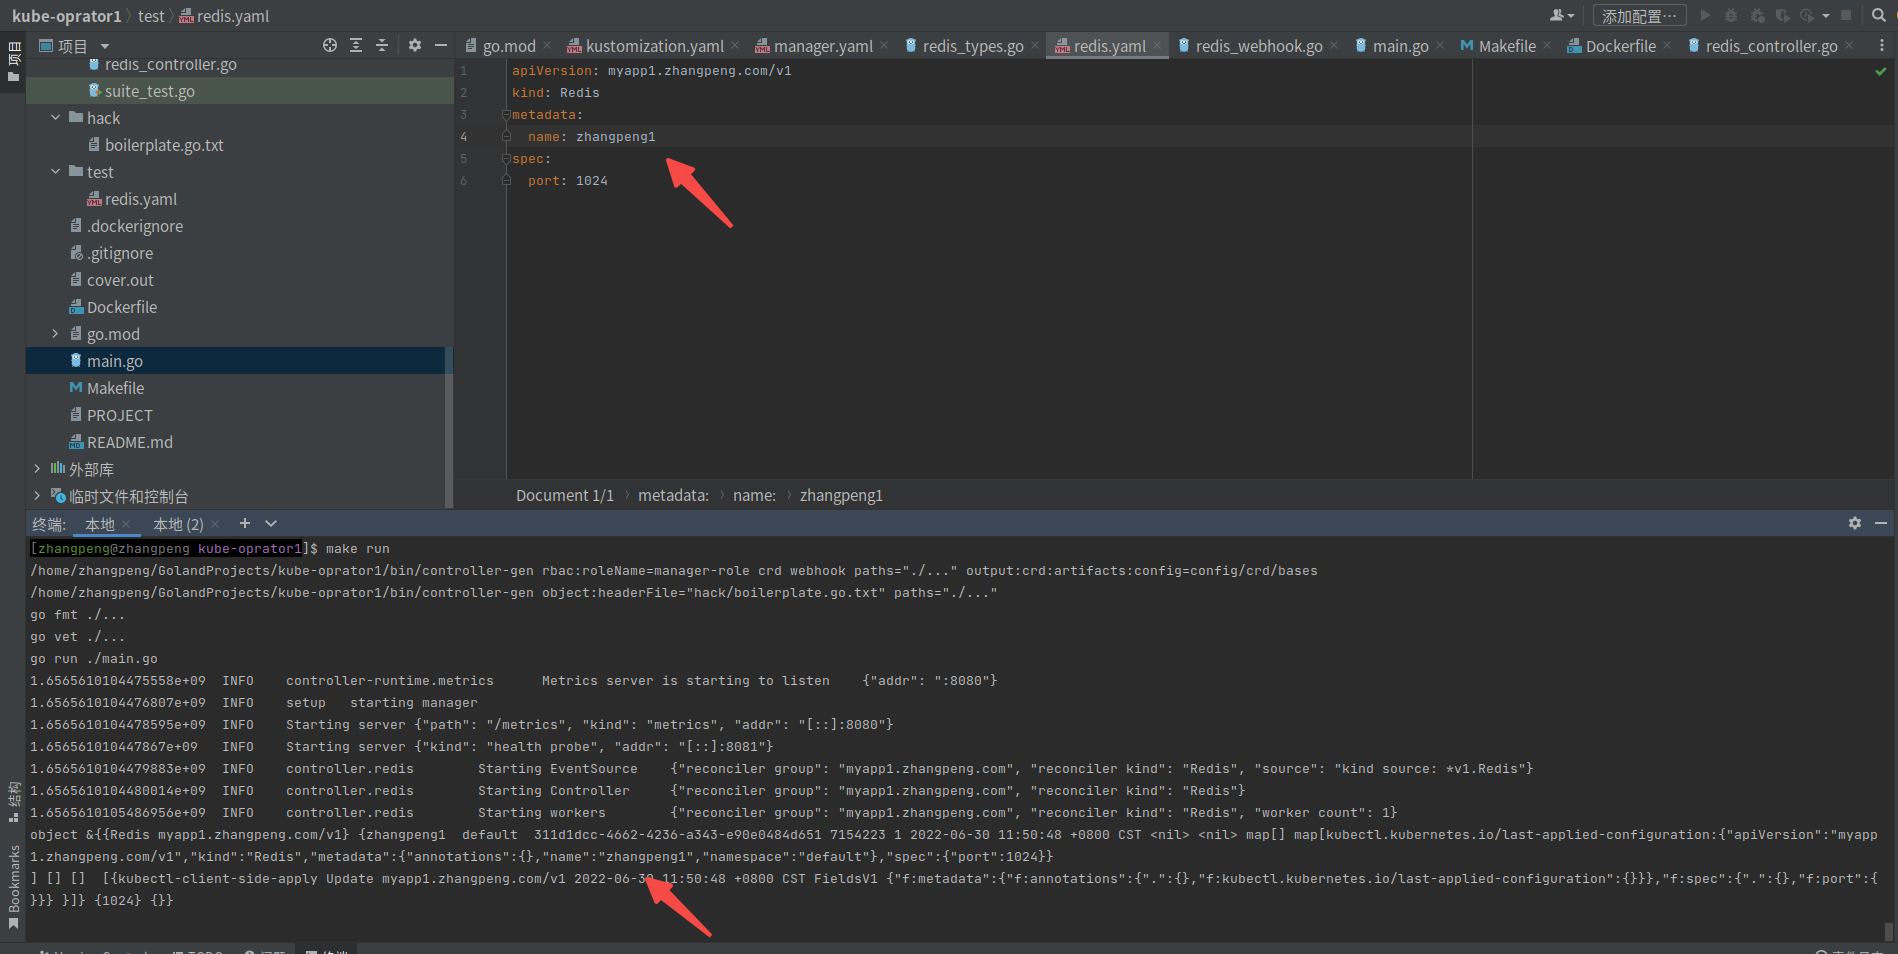Click 'metadata:' in editor breadcrumb

click(673, 496)
